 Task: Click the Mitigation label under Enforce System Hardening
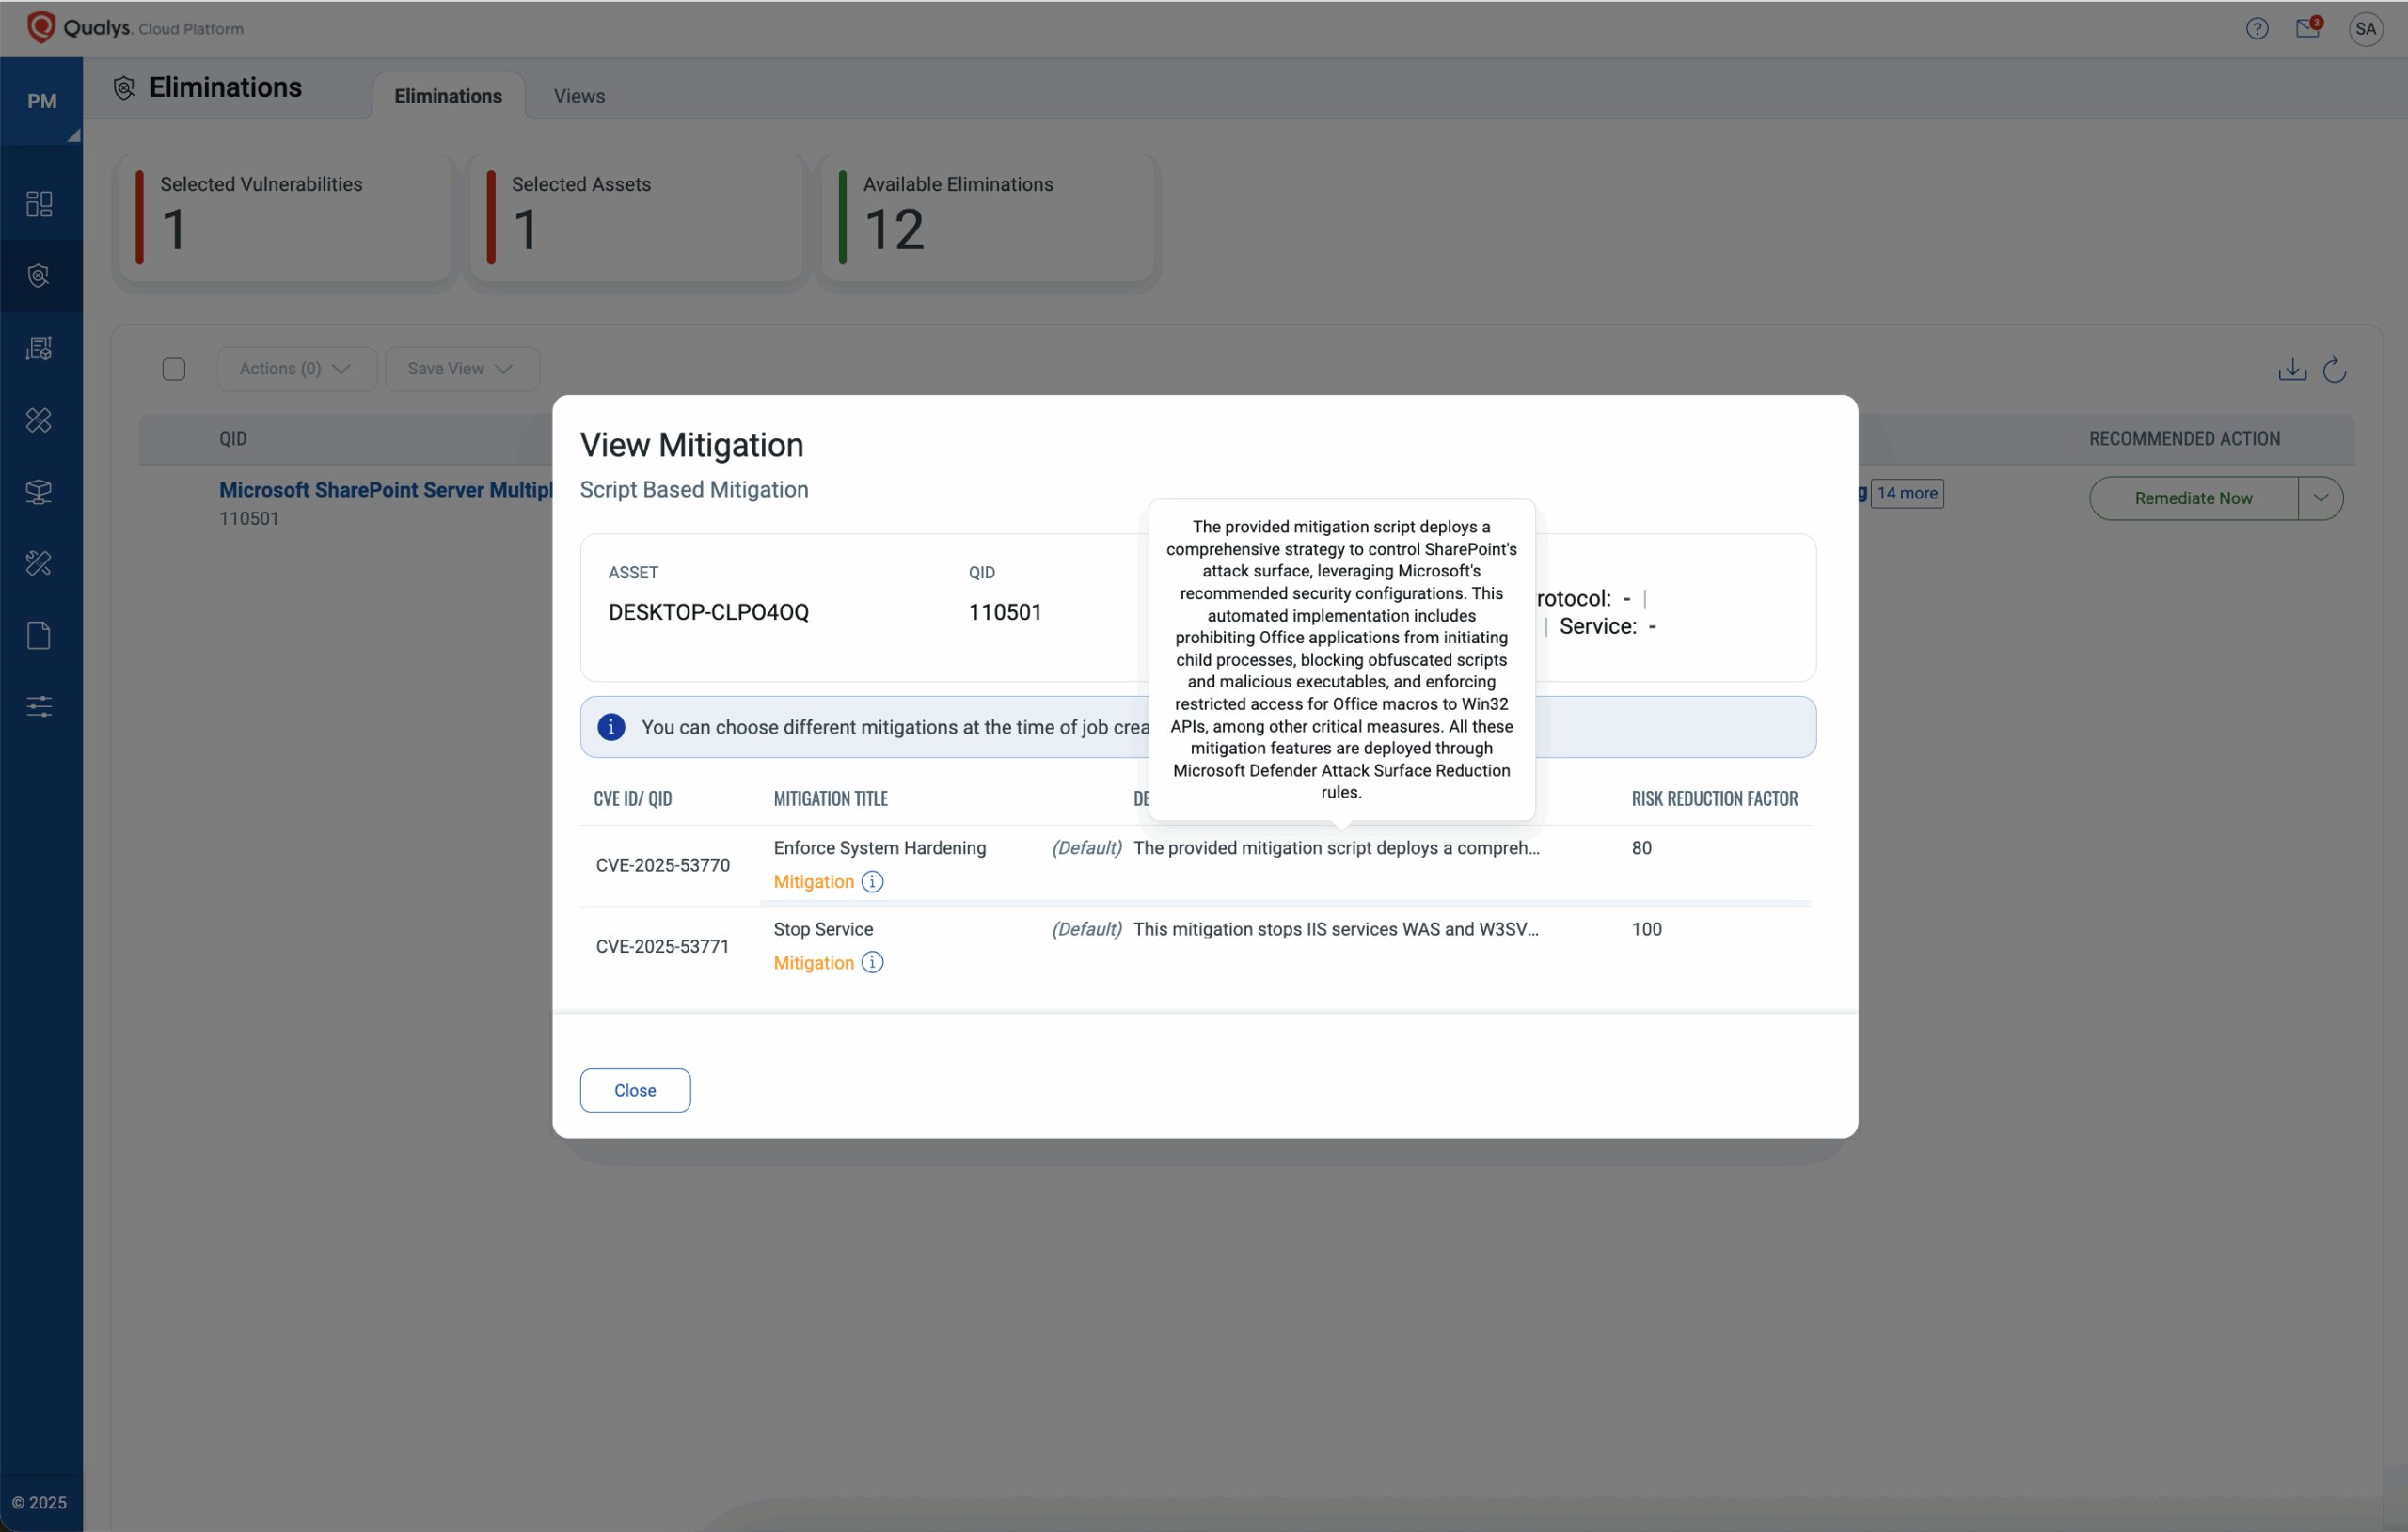(813, 882)
